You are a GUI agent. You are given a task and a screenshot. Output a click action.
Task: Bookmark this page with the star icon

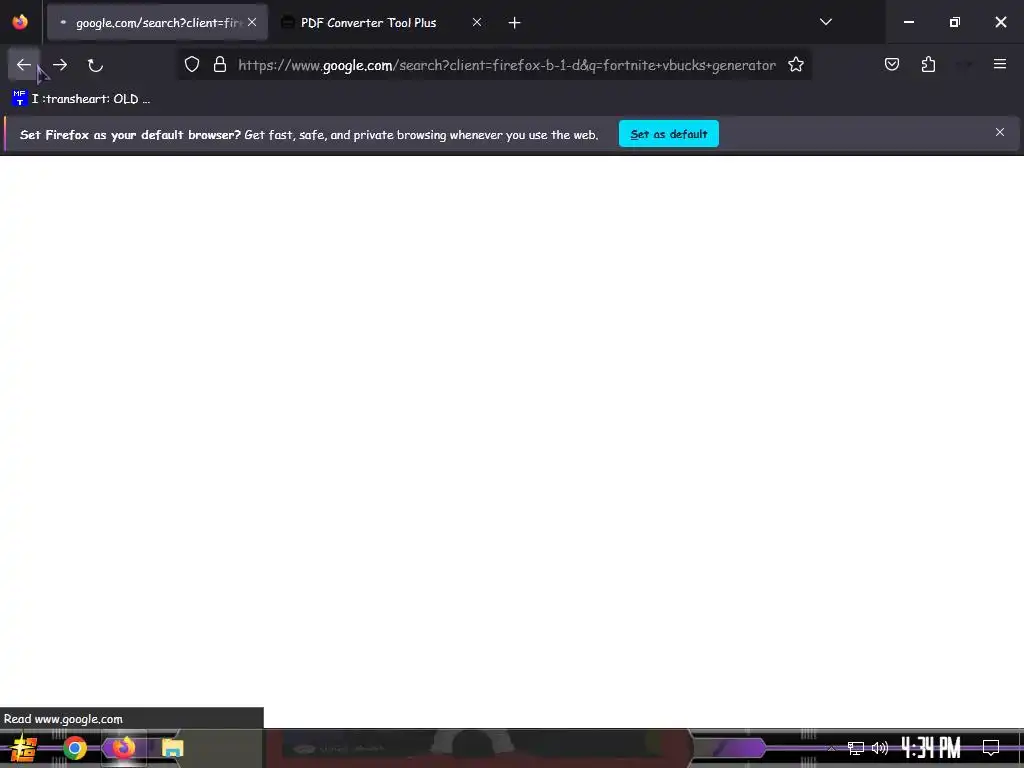point(795,65)
